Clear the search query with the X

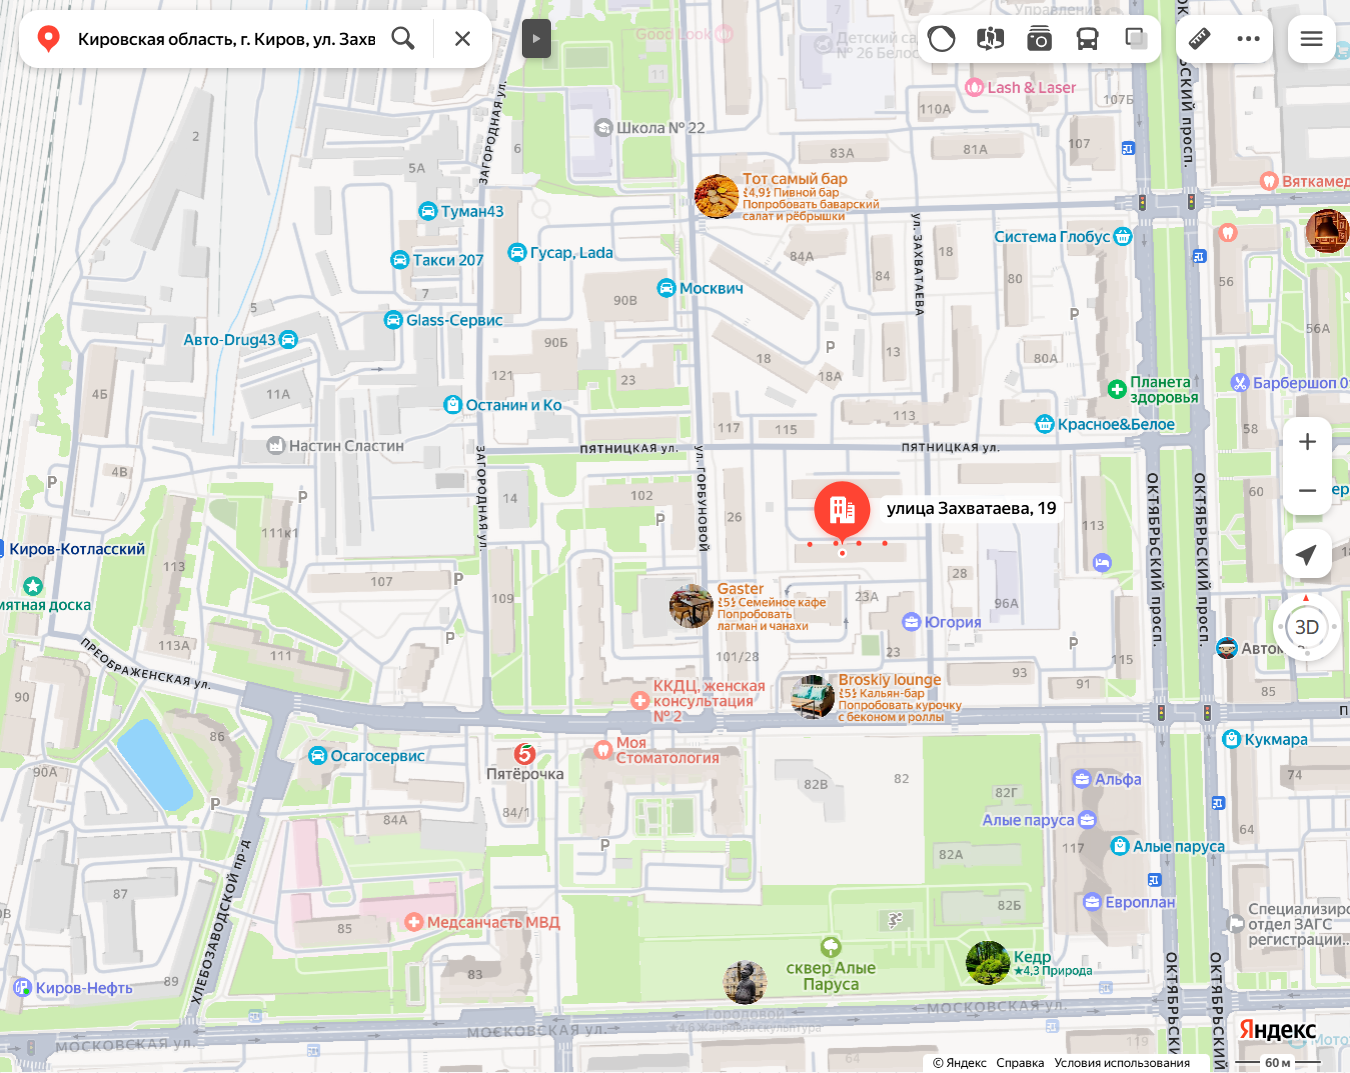[x=462, y=39]
